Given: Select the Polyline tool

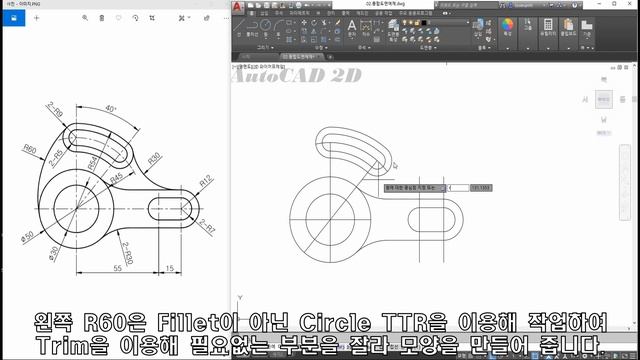Looking at the screenshot, I should click(253, 27).
